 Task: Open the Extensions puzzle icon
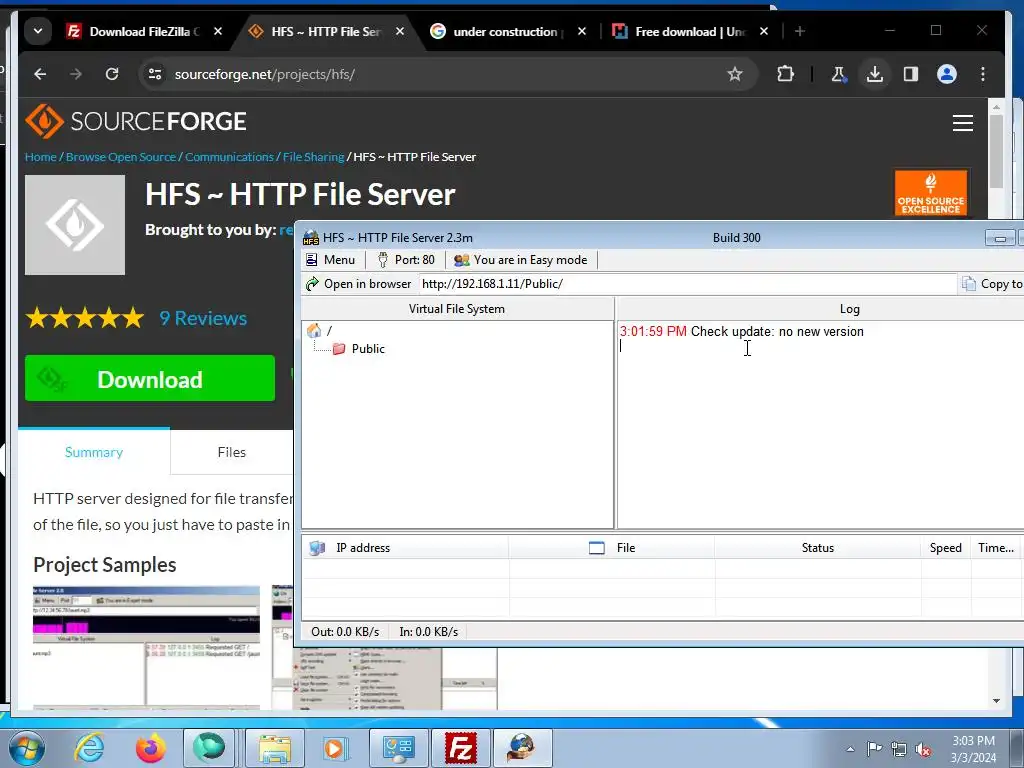tap(786, 74)
